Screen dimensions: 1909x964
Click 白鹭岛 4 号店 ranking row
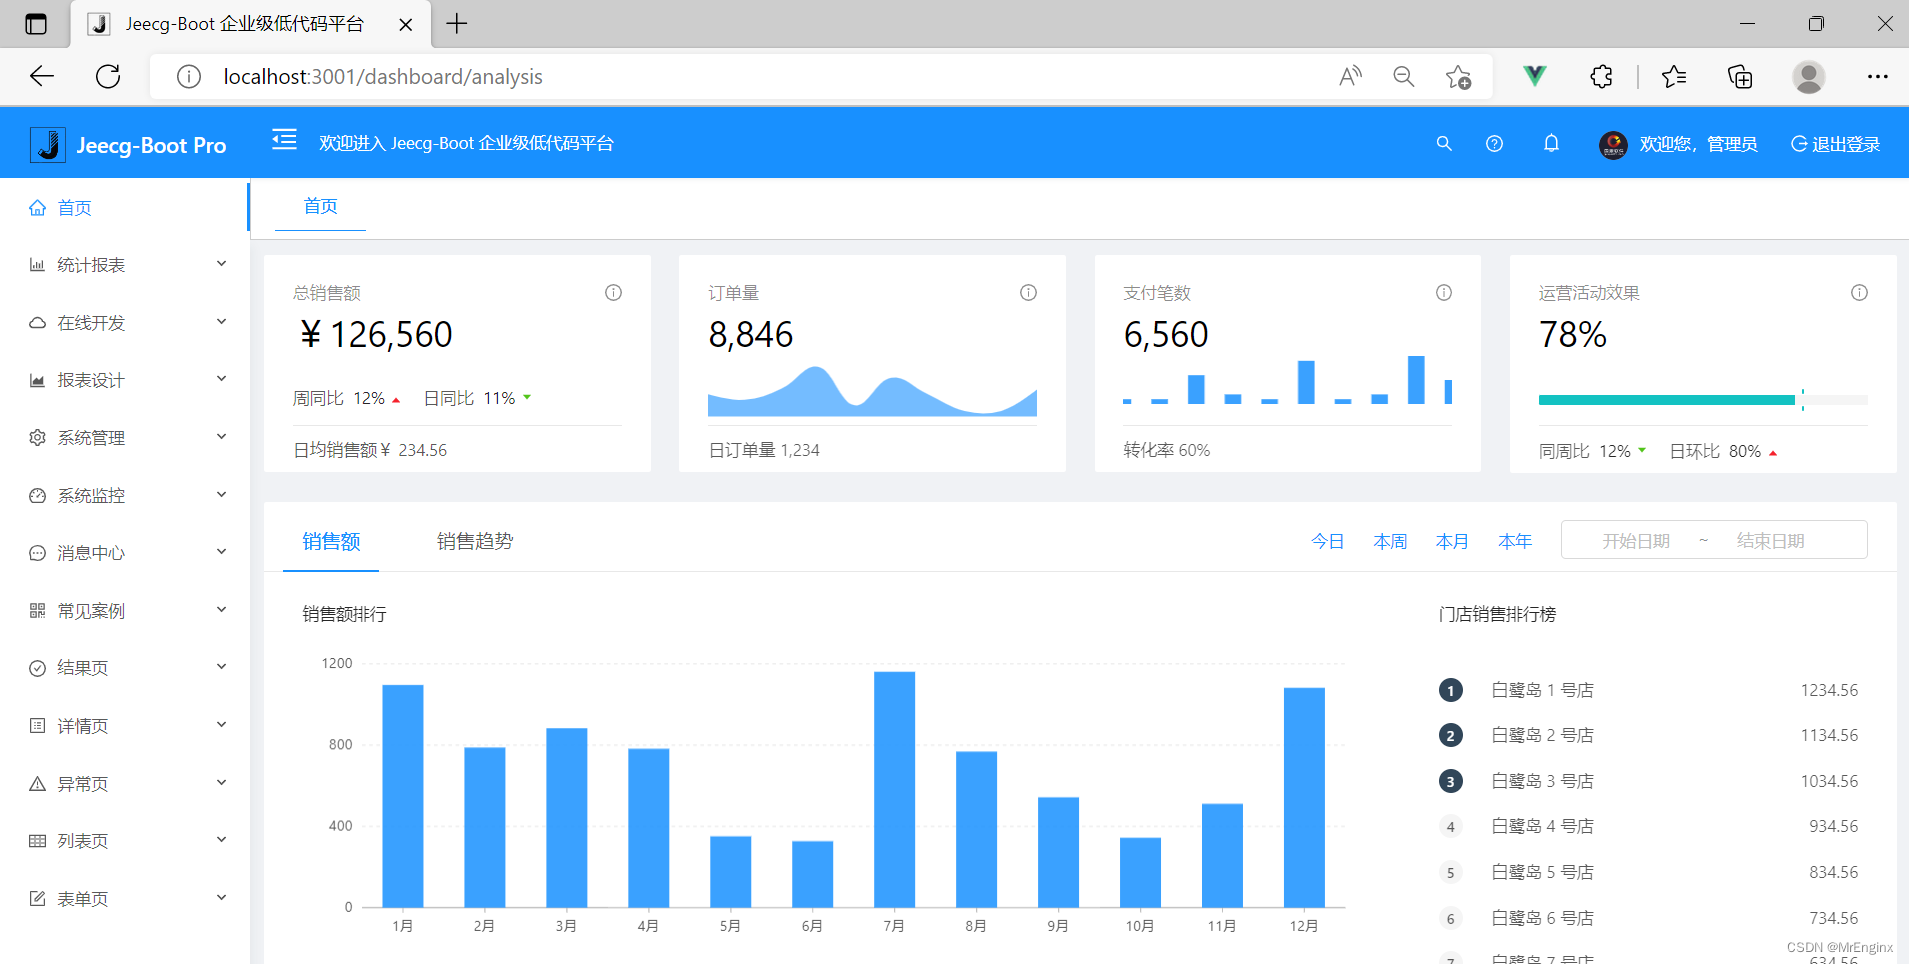pyautogui.click(x=1648, y=826)
